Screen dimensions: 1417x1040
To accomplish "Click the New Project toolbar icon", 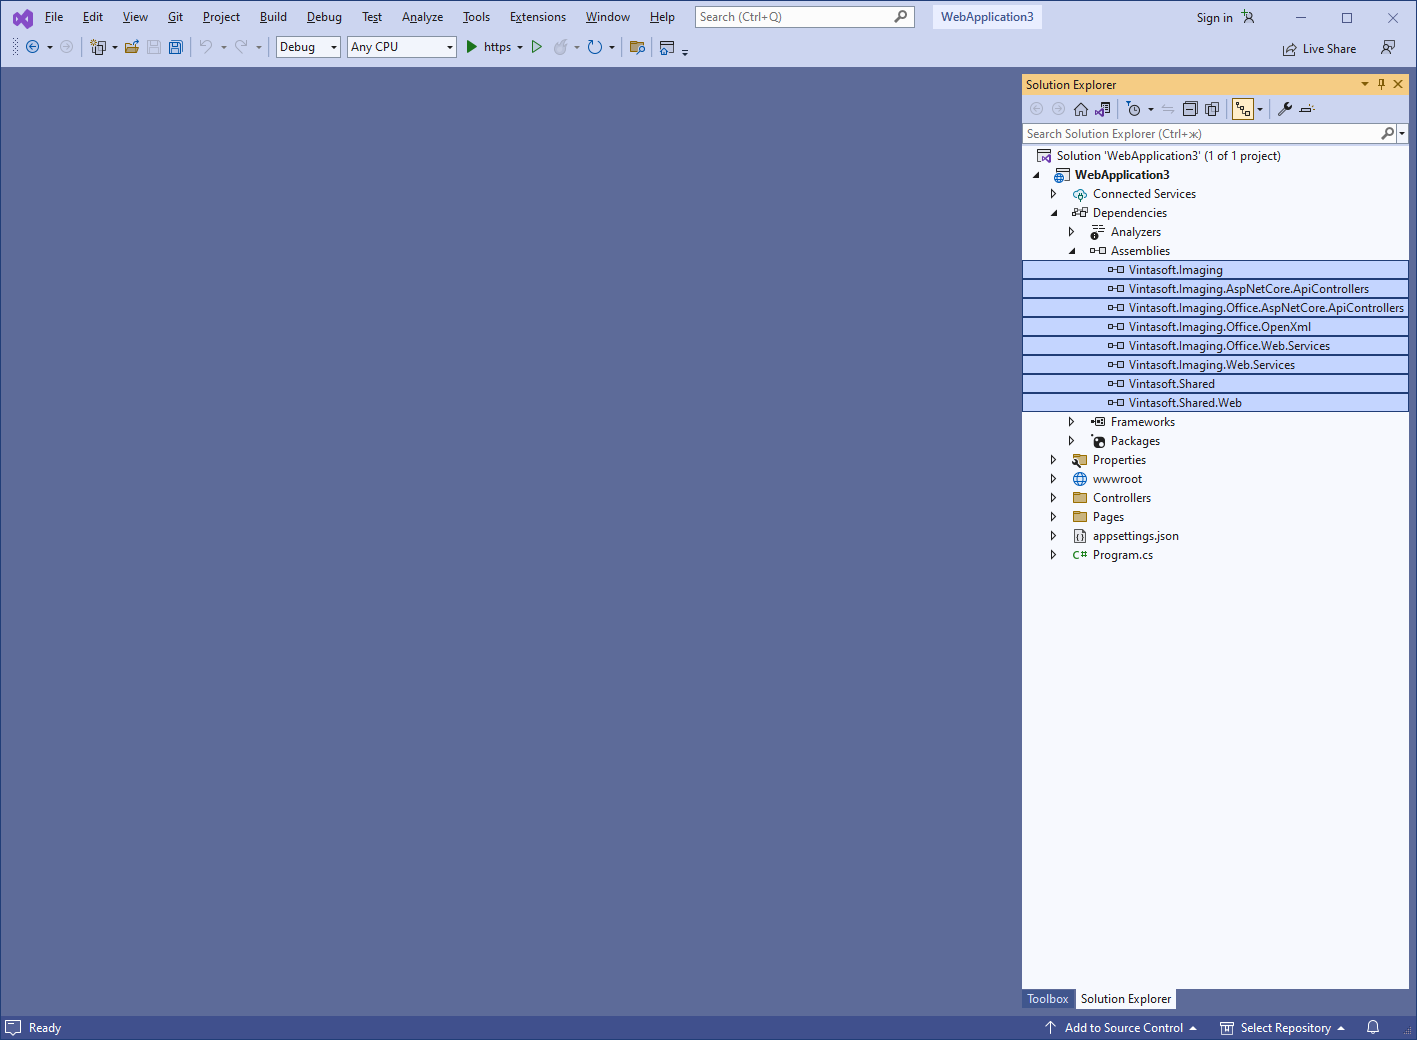I will 98,47.
